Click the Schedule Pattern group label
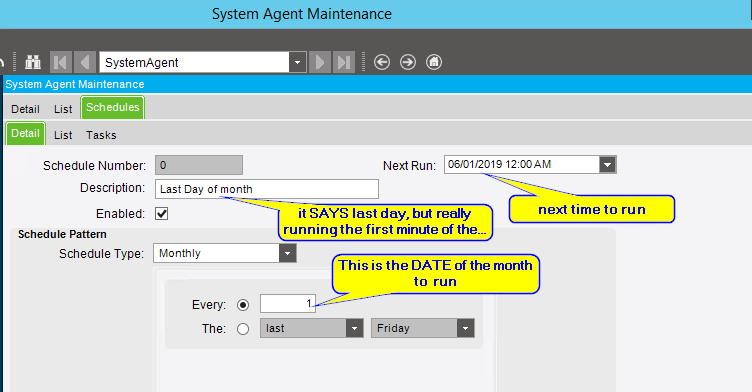This screenshot has width=752, height=392. pyautogui.click(x=62, y=234)
